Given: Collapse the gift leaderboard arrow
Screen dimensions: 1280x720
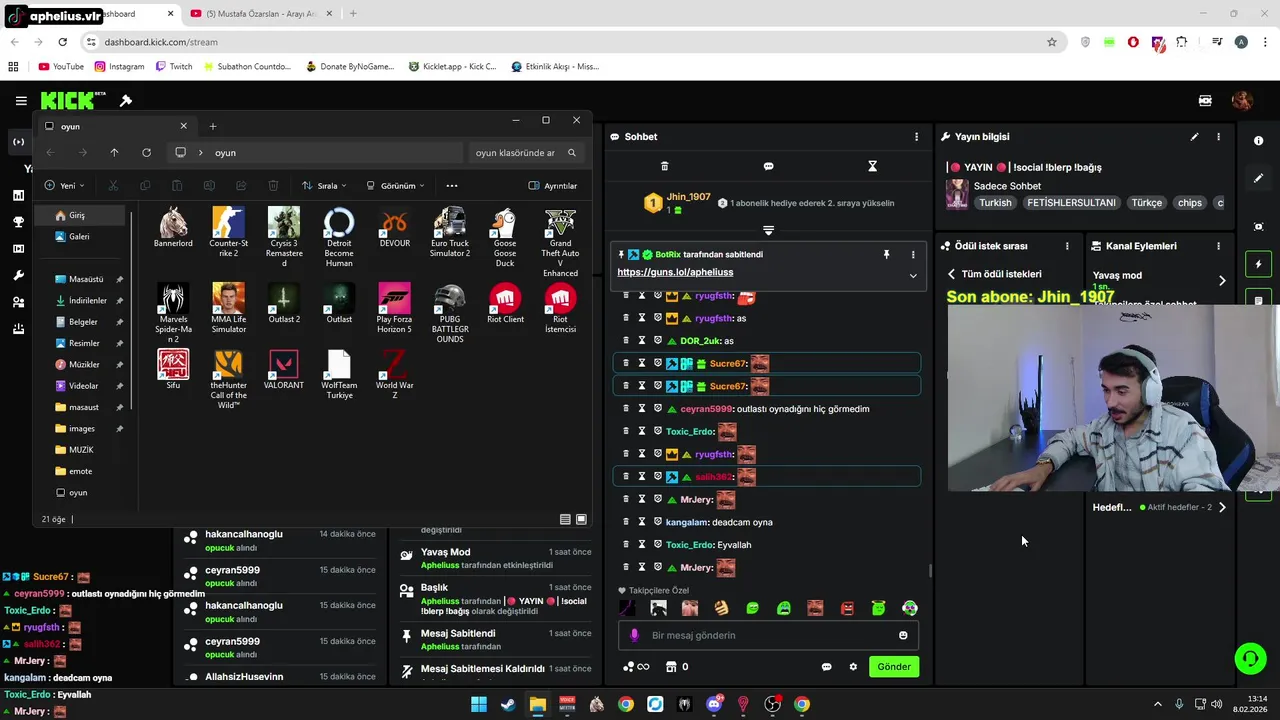Looking at the screenshot, I should pyautogui.click(x=768, y=230).
